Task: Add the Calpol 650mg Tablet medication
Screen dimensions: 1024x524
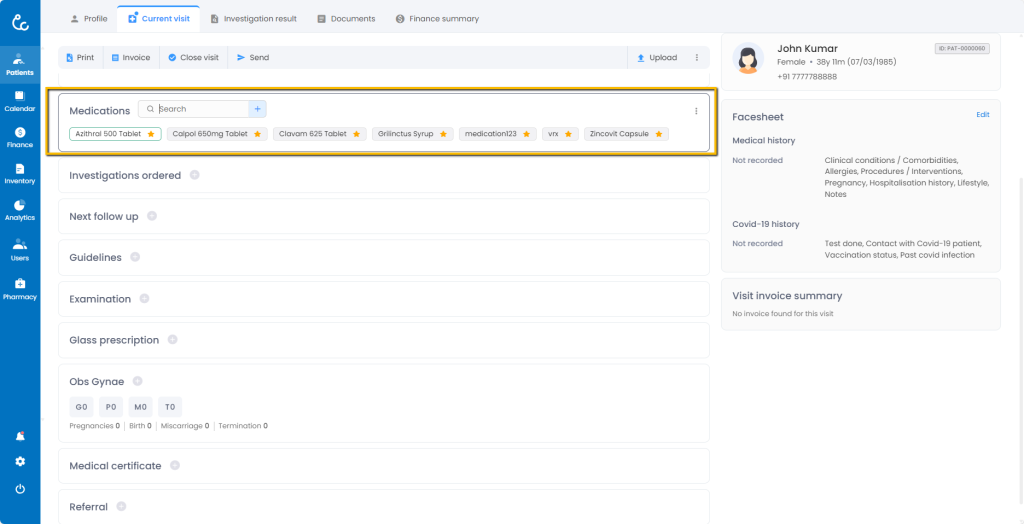Action: pyautogui.click(x=210, y=134)
